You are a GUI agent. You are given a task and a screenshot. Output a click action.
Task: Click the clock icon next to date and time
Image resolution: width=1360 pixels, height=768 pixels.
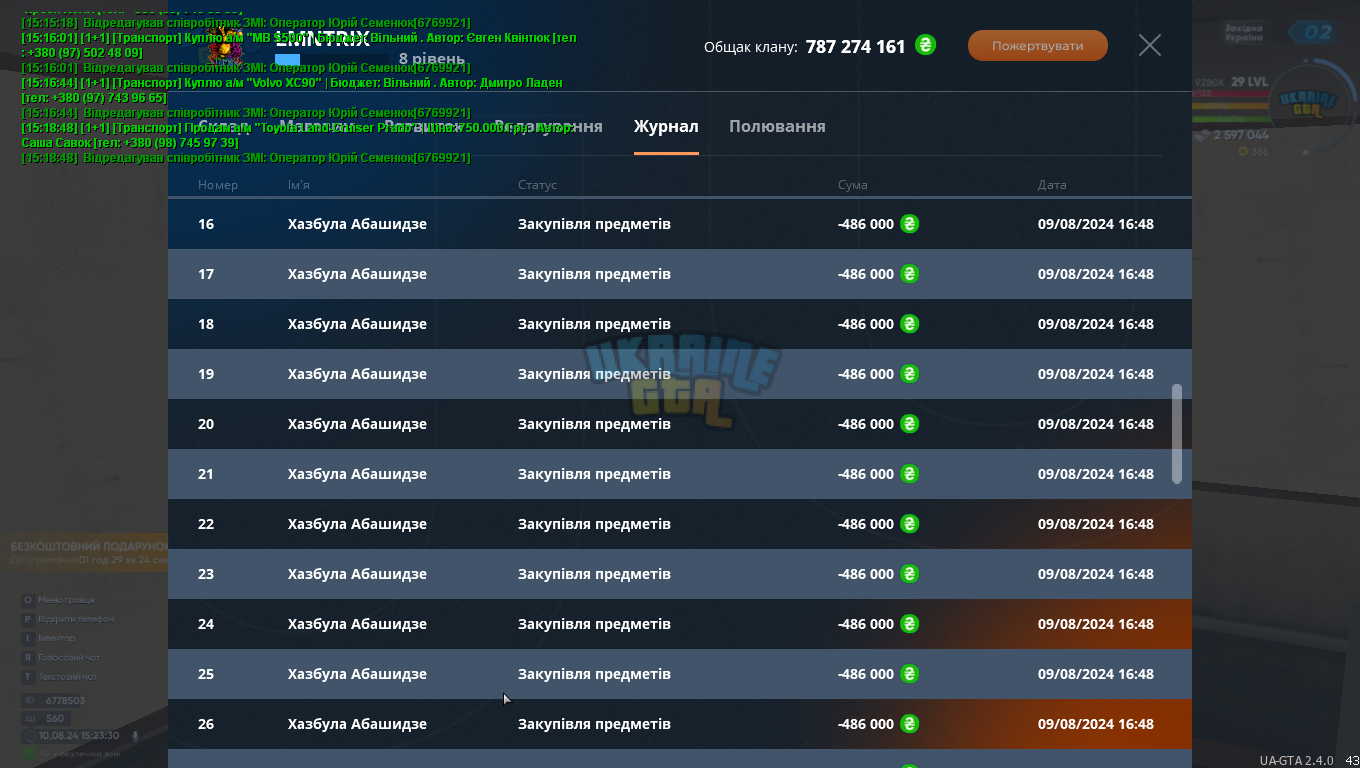click(29, 736)
